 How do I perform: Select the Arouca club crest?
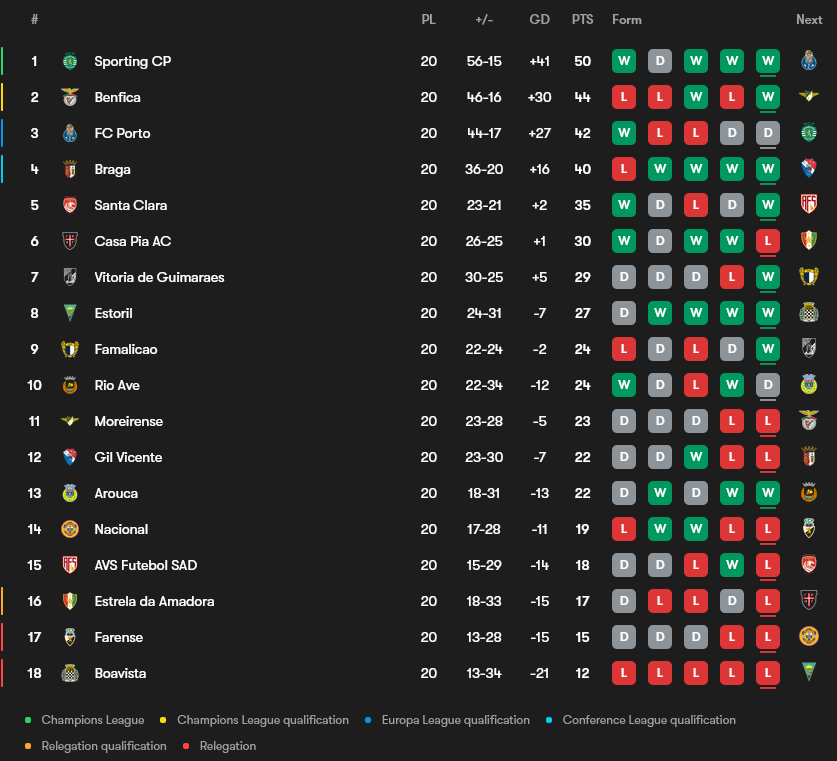pyautogui.click(x=69, y=493)
